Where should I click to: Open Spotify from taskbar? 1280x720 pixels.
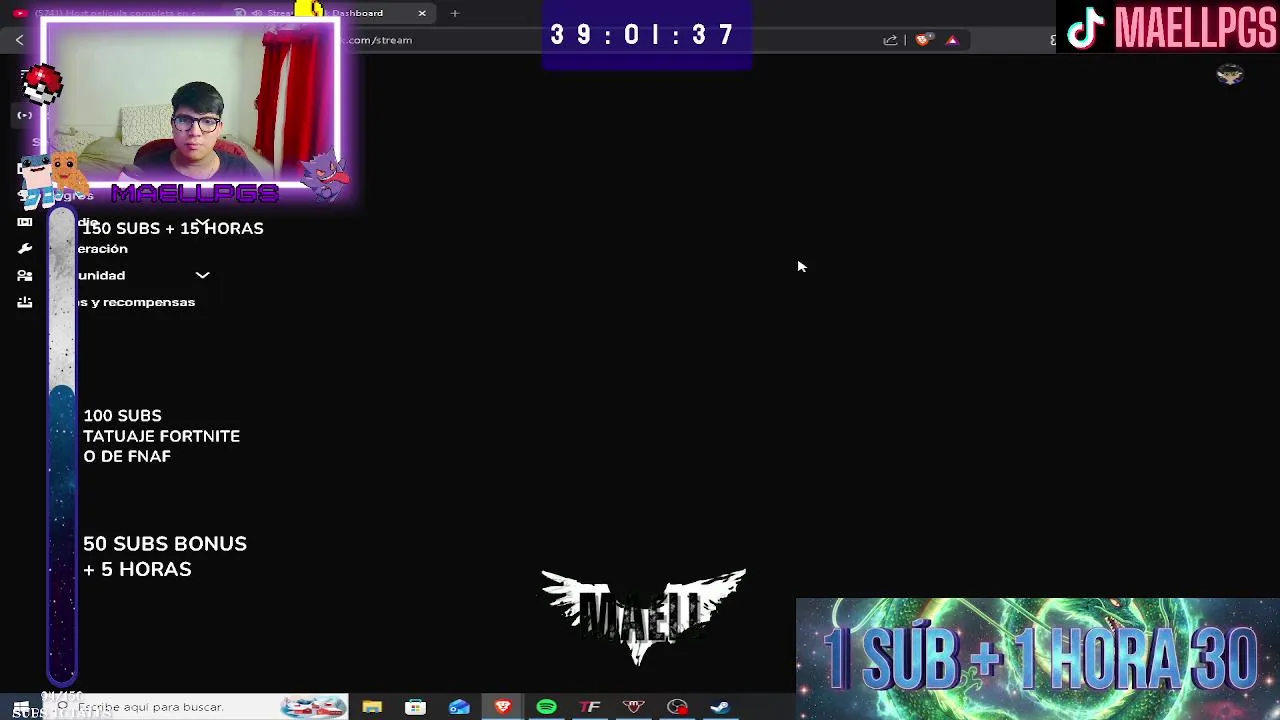[546, 707]
